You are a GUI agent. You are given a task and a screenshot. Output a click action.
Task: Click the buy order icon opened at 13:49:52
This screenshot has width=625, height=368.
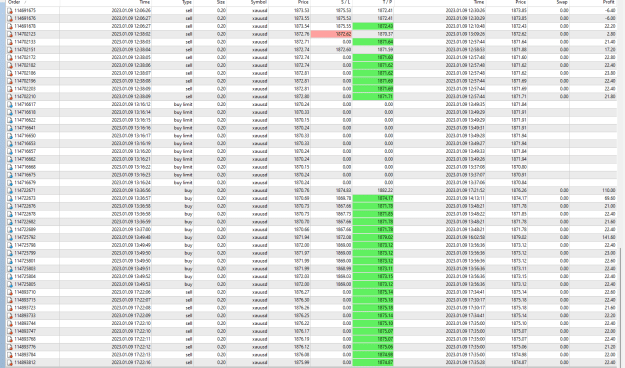10,276
